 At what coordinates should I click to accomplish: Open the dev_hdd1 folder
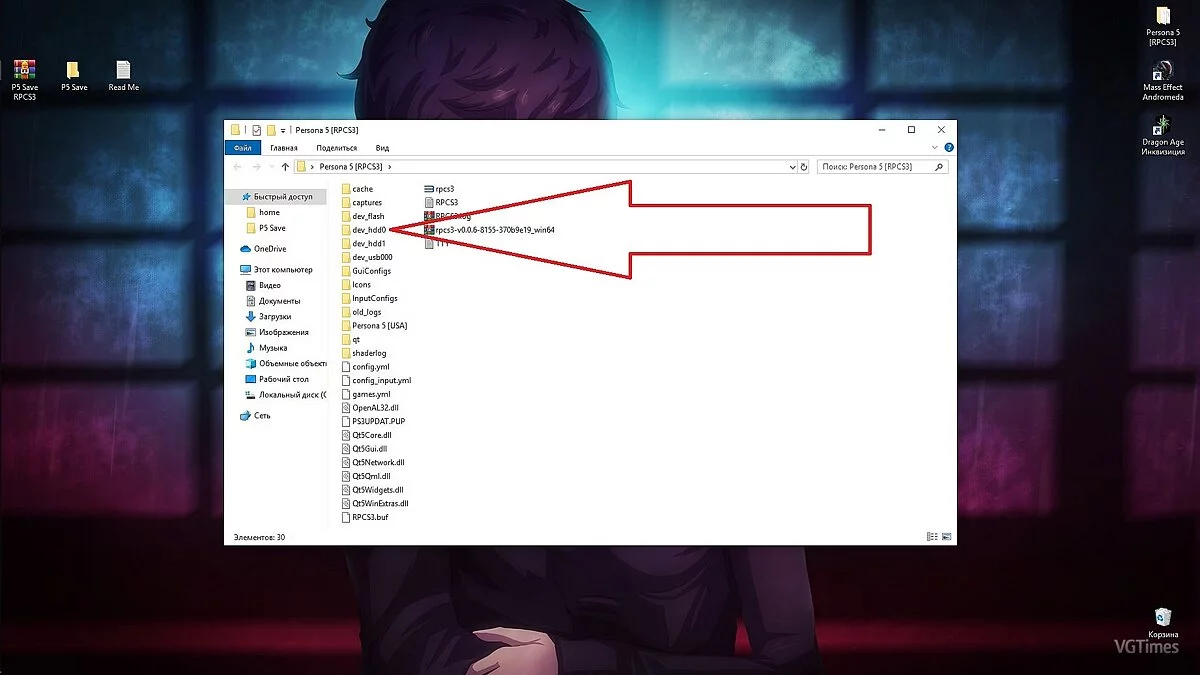pyautogui.click(x=363, y=244)
